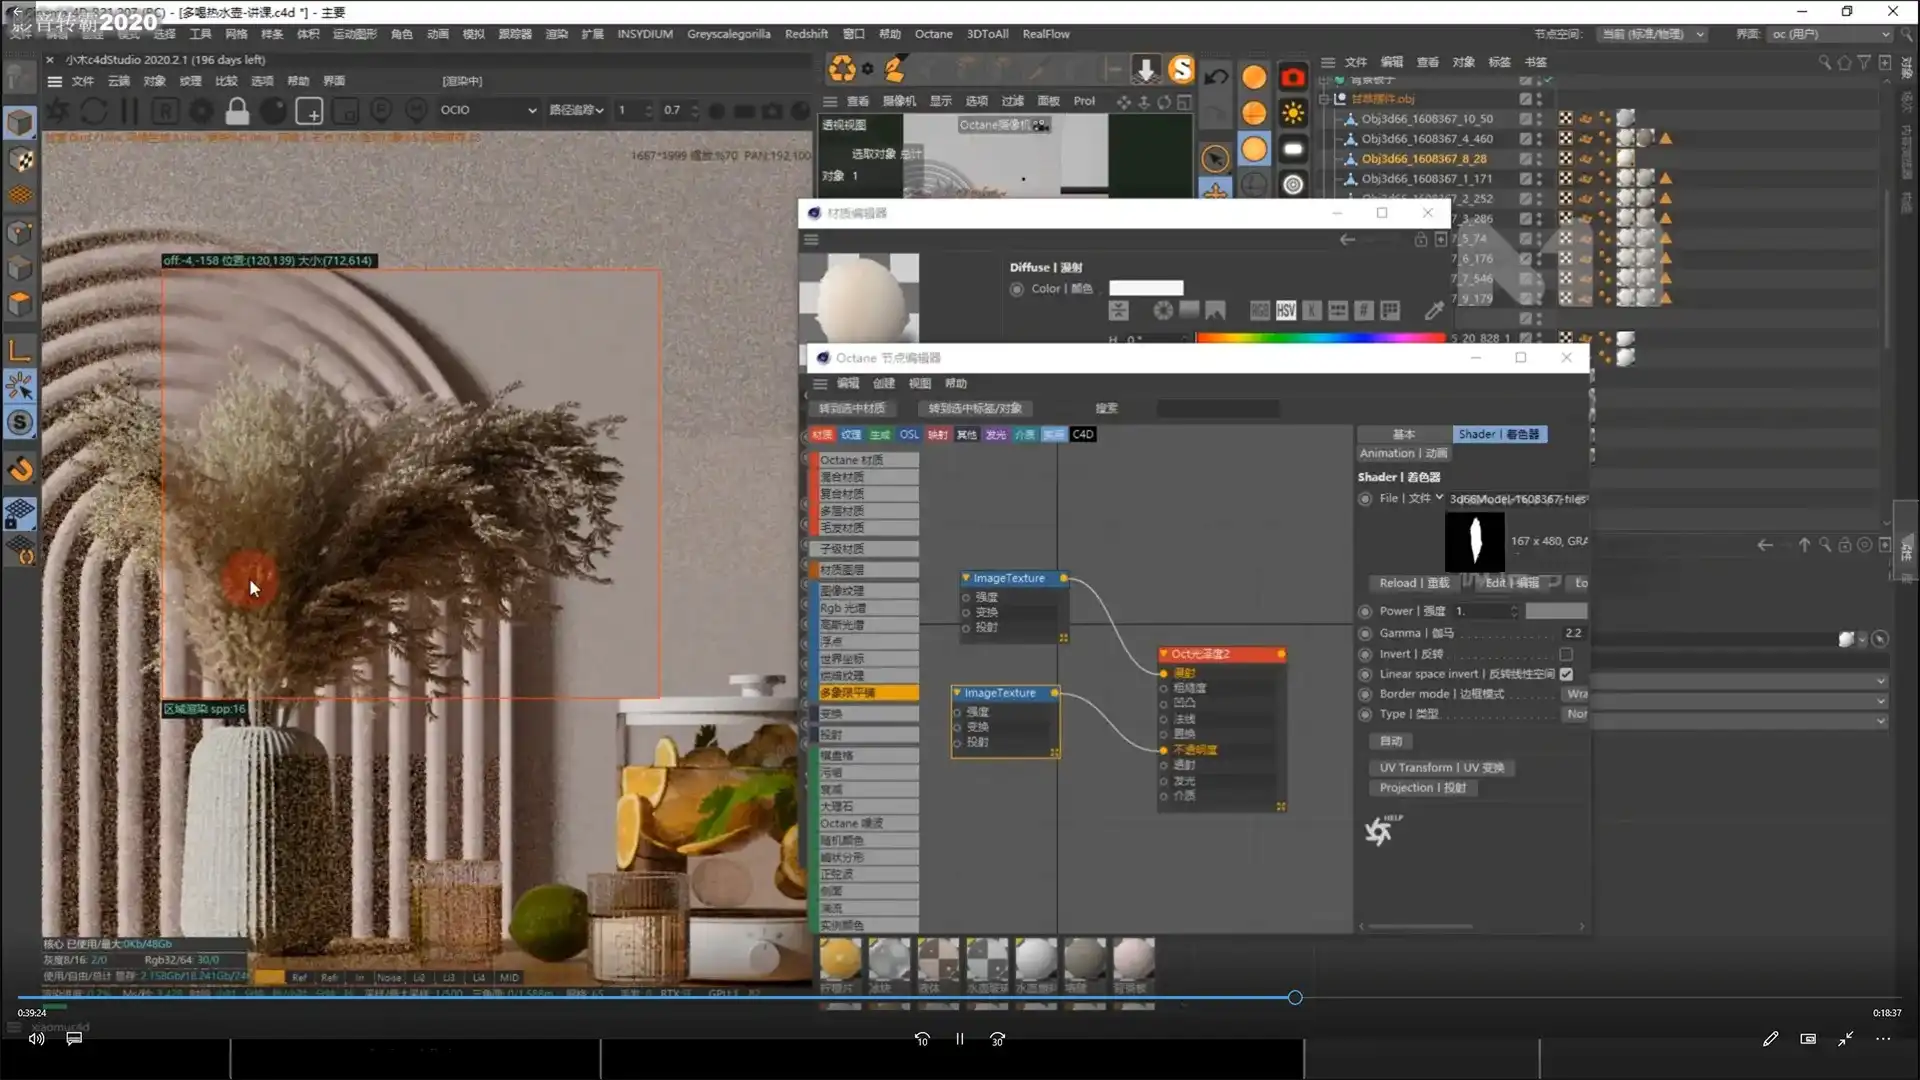Click the pause render icon
Viewport: 1920px width, 1080px height.
[x=129, y=111]
